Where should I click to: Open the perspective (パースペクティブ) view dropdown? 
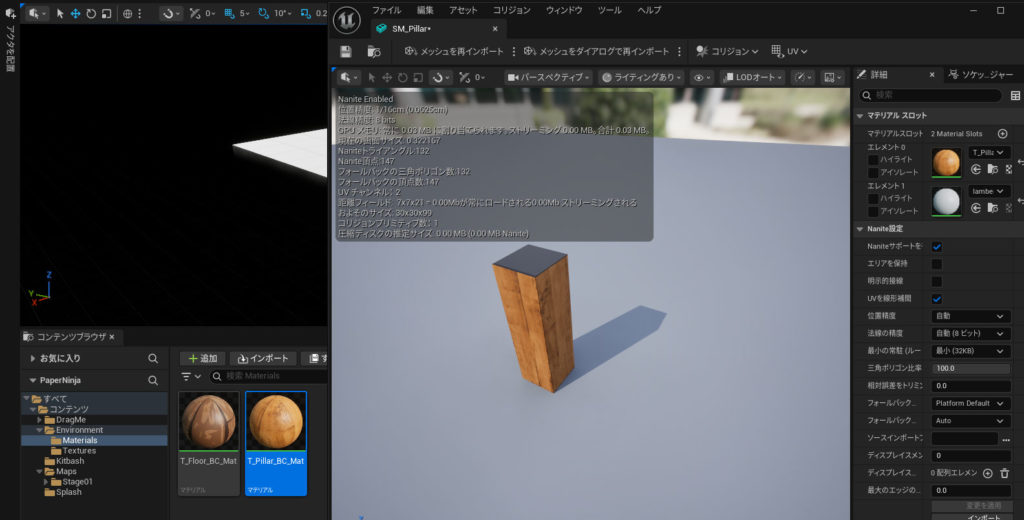(548, 77)
